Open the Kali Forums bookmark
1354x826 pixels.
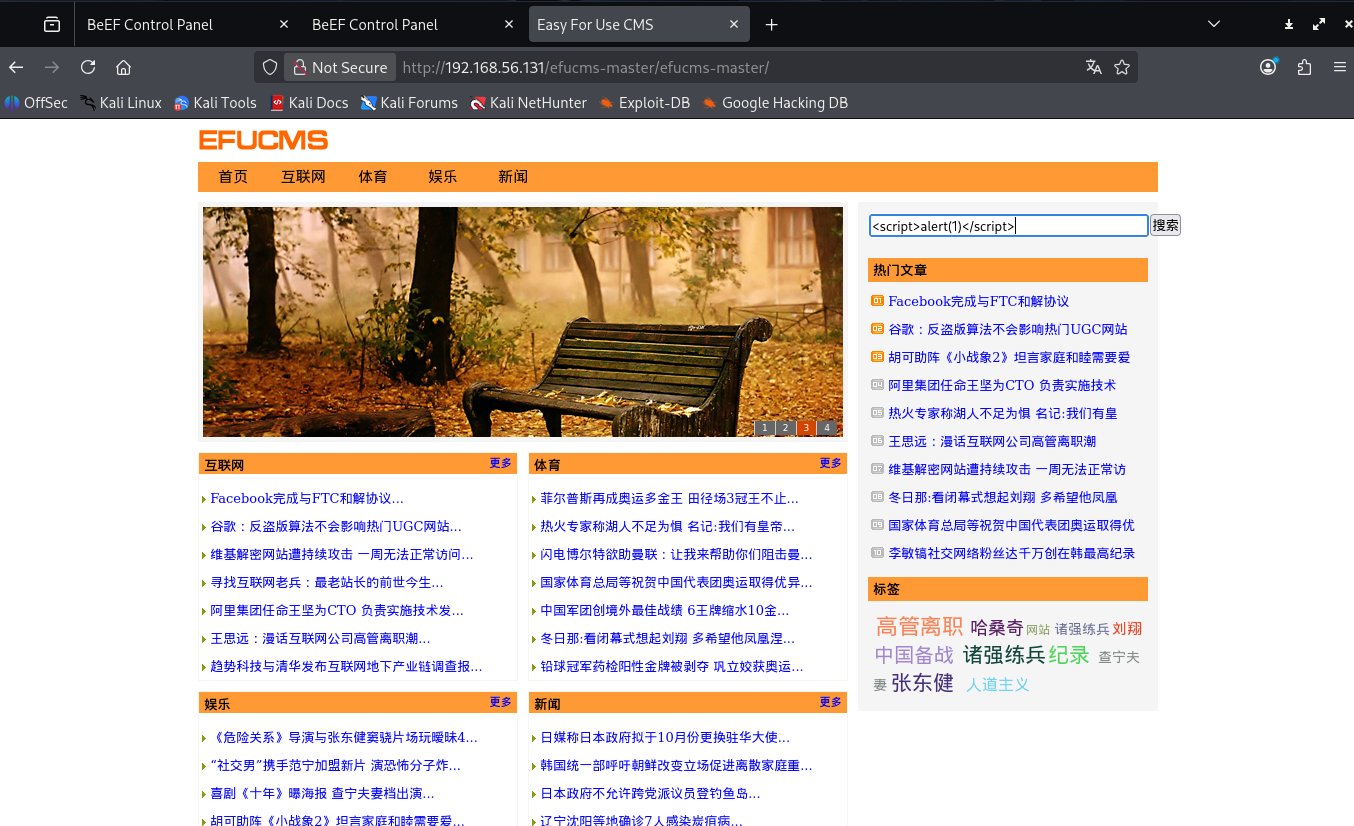[x=409, y=102]
